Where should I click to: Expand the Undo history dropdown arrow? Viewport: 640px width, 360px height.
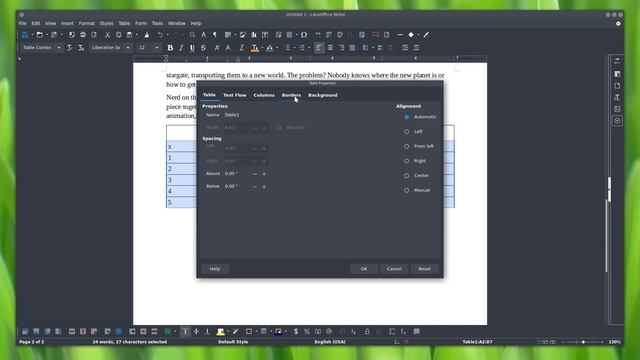tap(167, 35)
